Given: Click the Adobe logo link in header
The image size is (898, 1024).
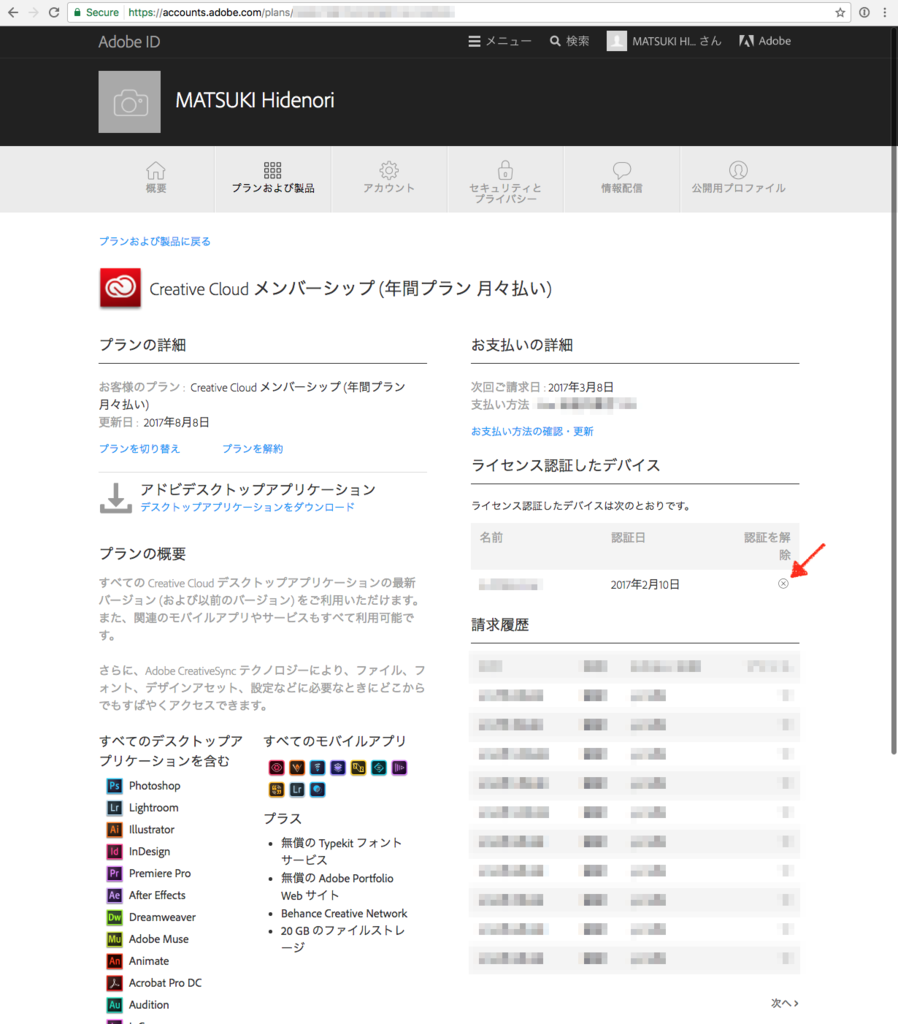Looking at the screenshot, I should pos(765,41).
